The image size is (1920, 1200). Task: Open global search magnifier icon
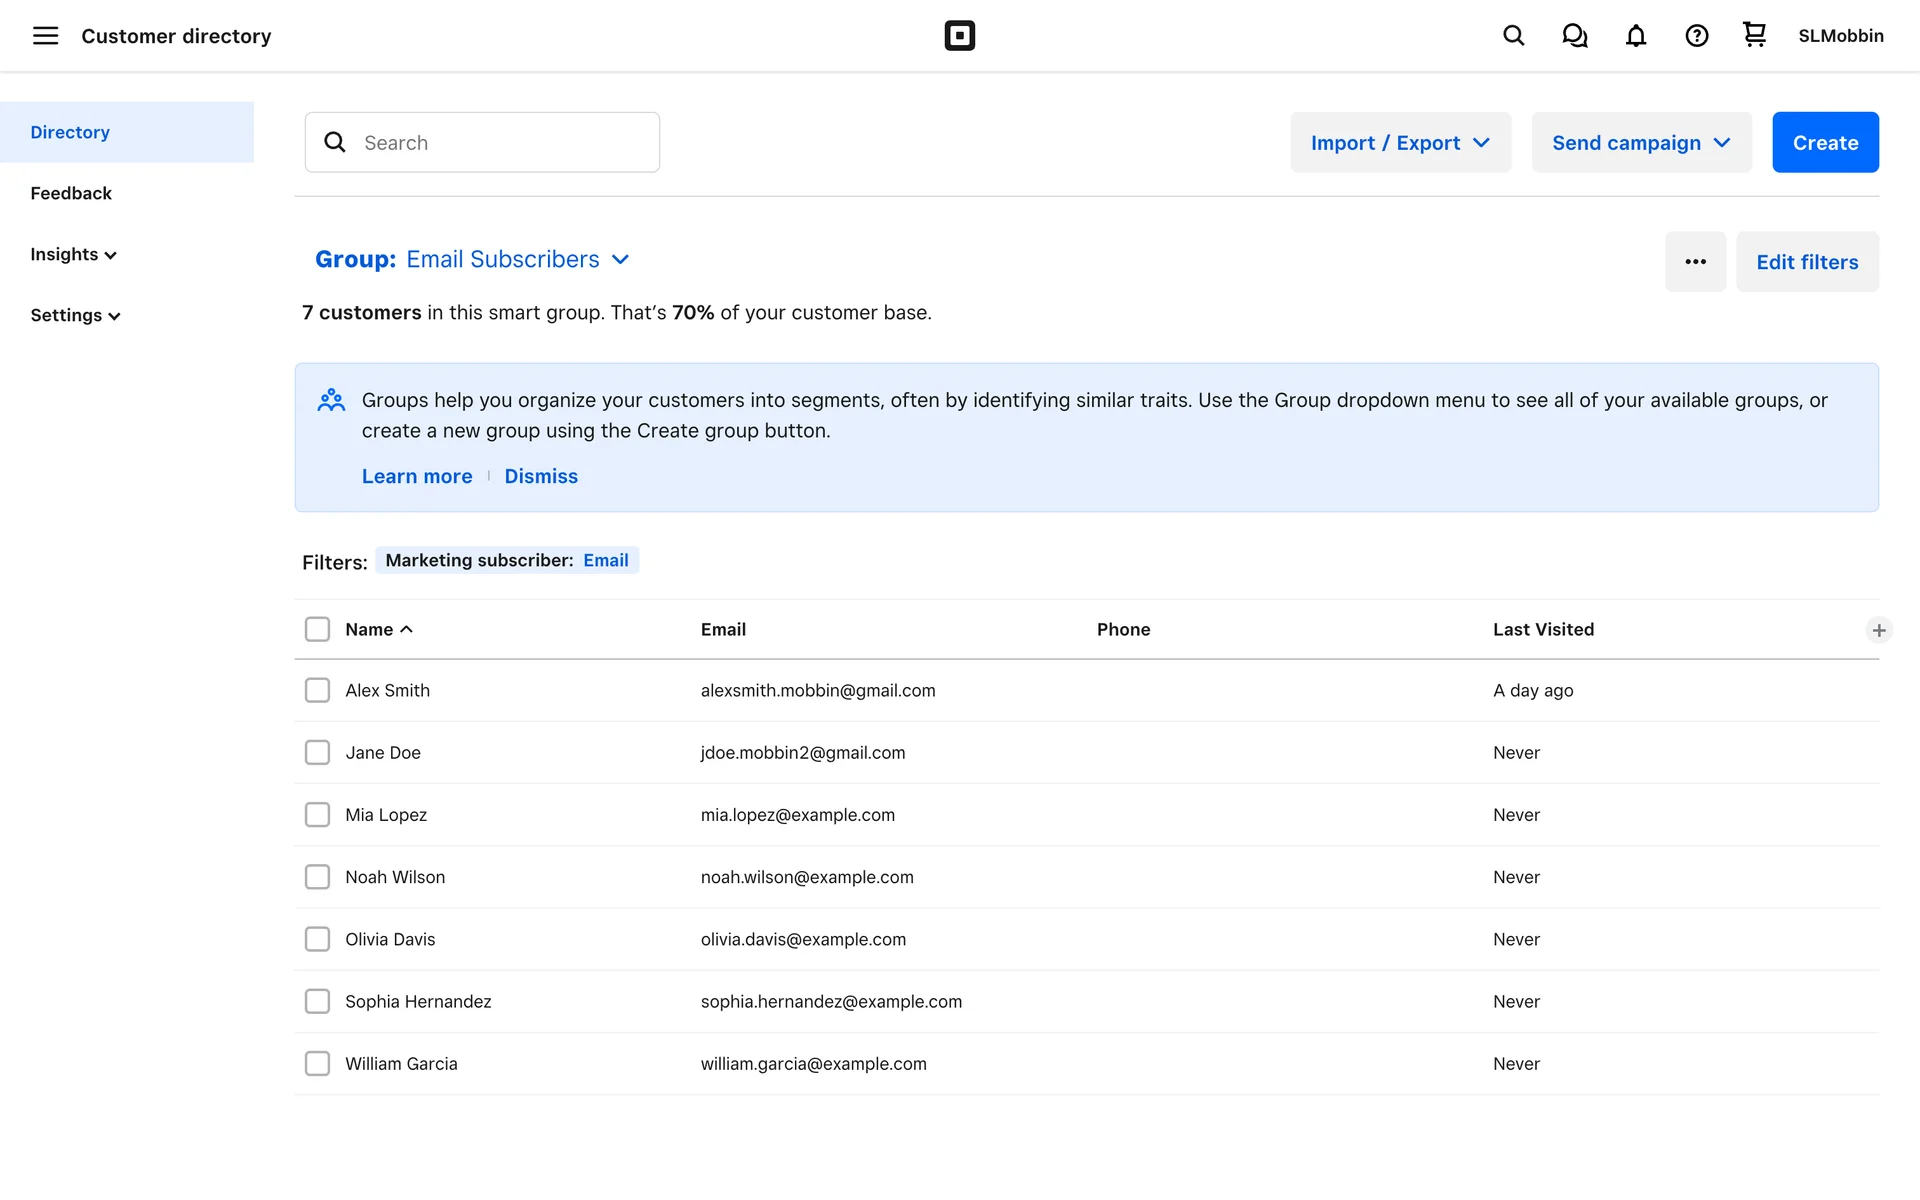(1513, 36)
